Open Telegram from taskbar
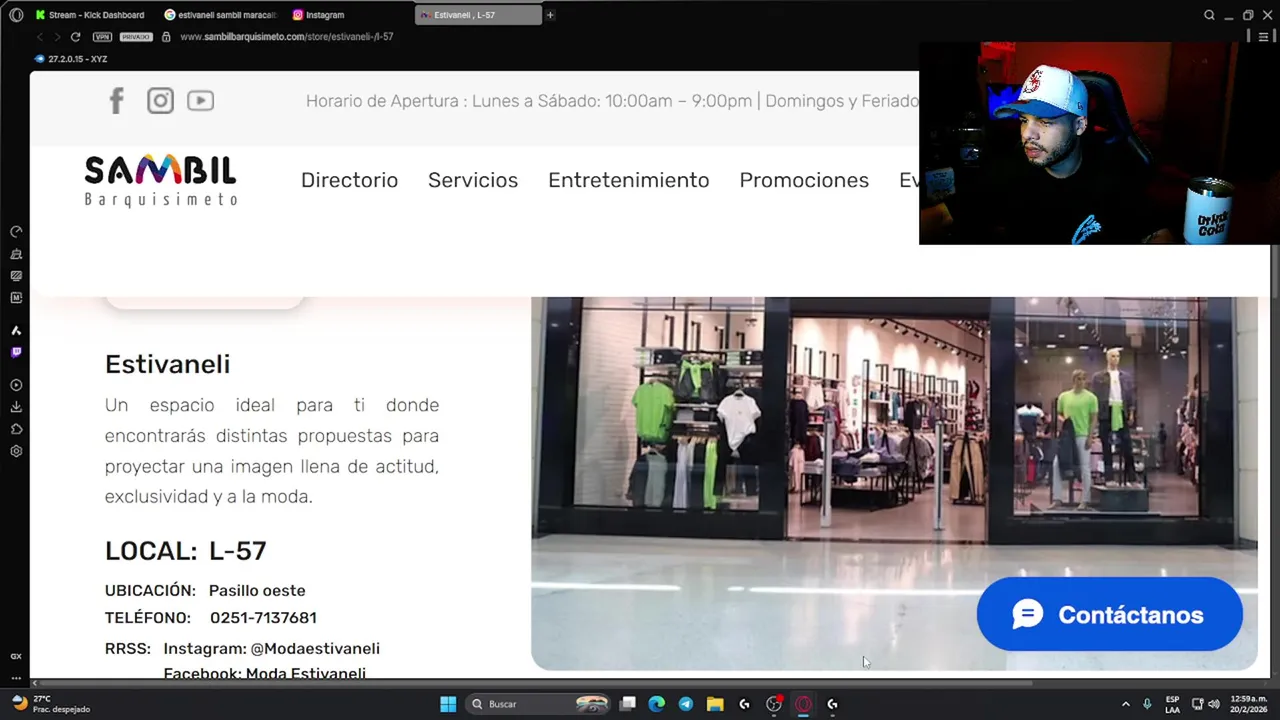1280x720 pixels. coord(685,704)
